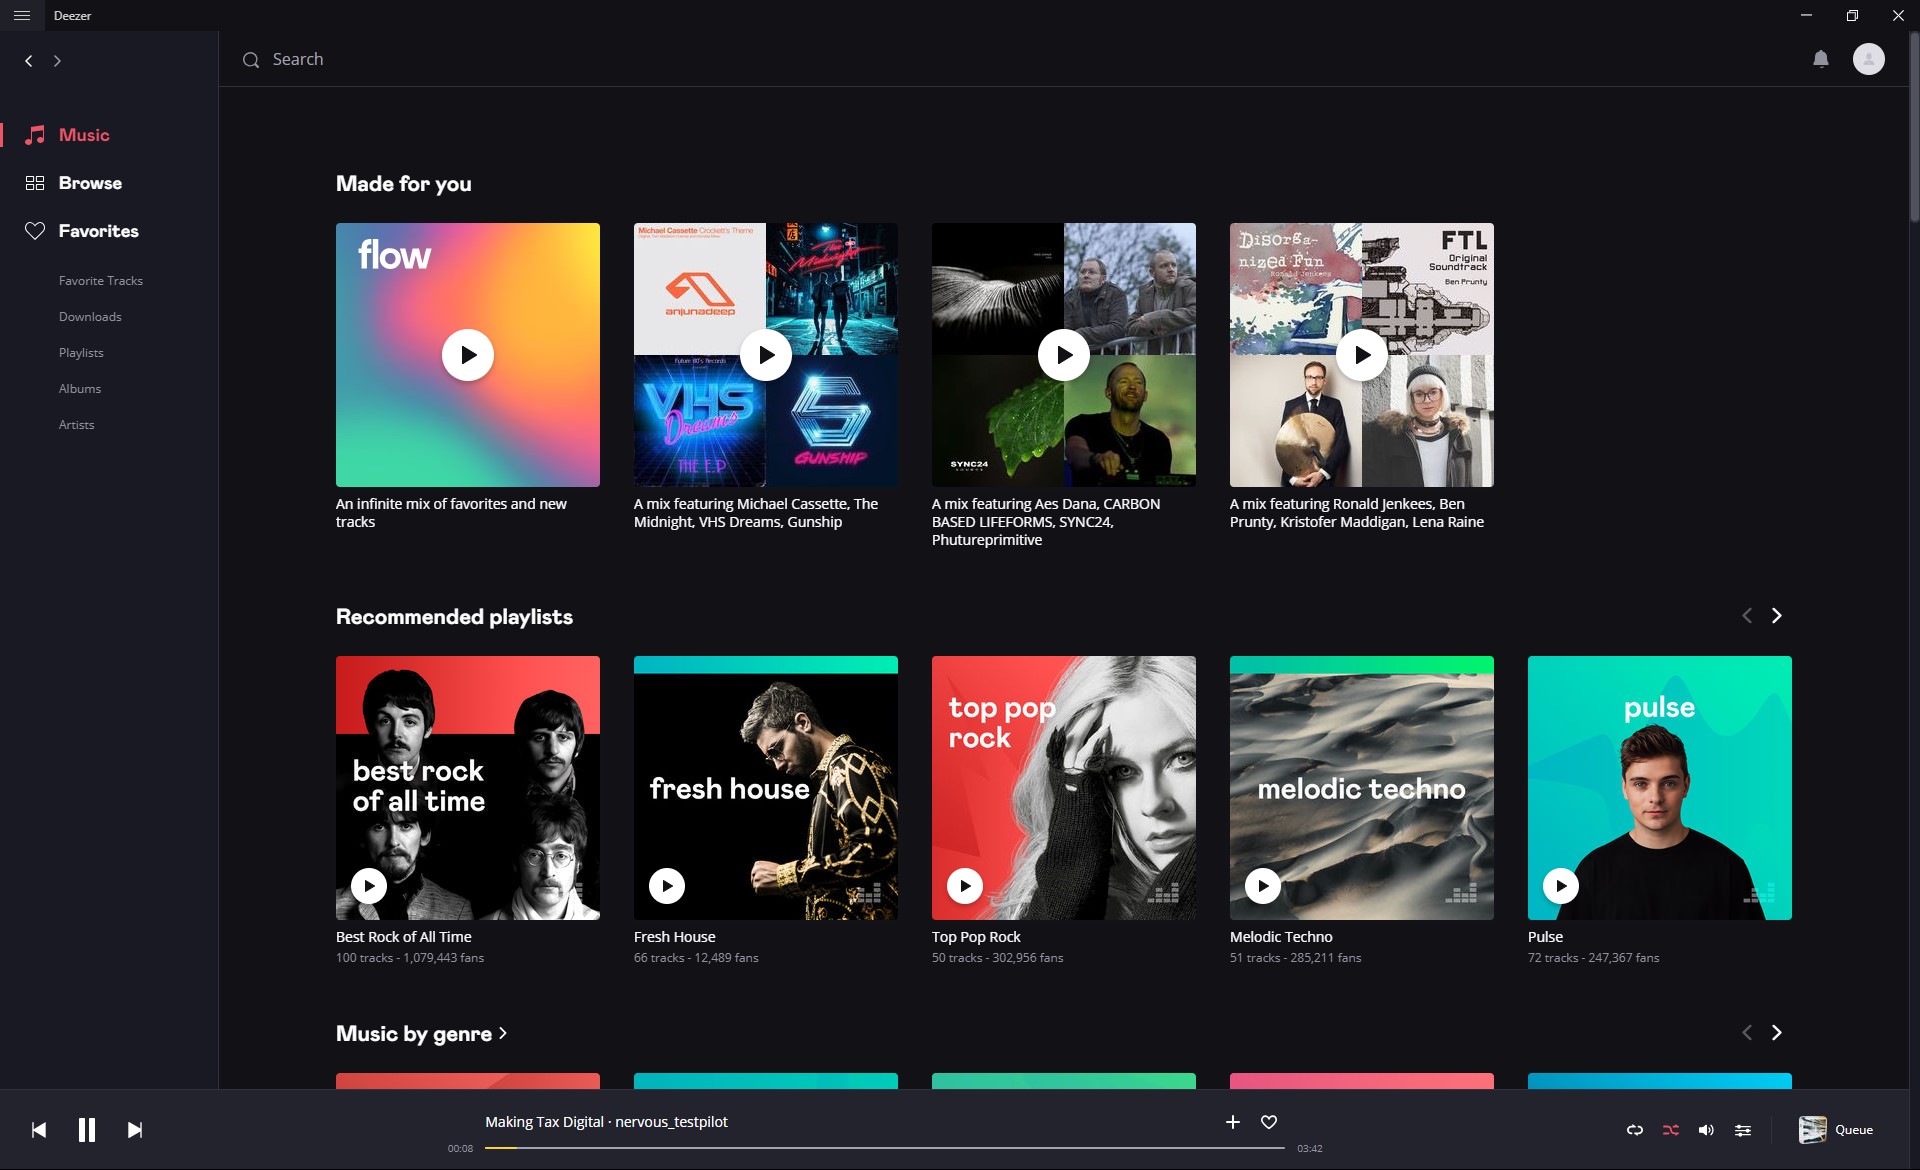Toggle shuffle mode

(x=1671, y=1130)
